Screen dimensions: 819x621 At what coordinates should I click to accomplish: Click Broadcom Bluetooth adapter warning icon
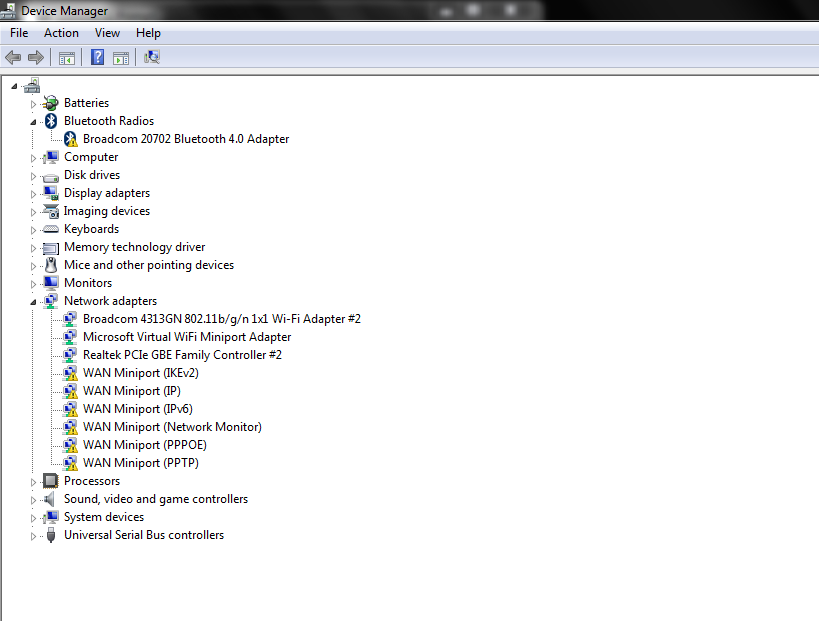71,139
